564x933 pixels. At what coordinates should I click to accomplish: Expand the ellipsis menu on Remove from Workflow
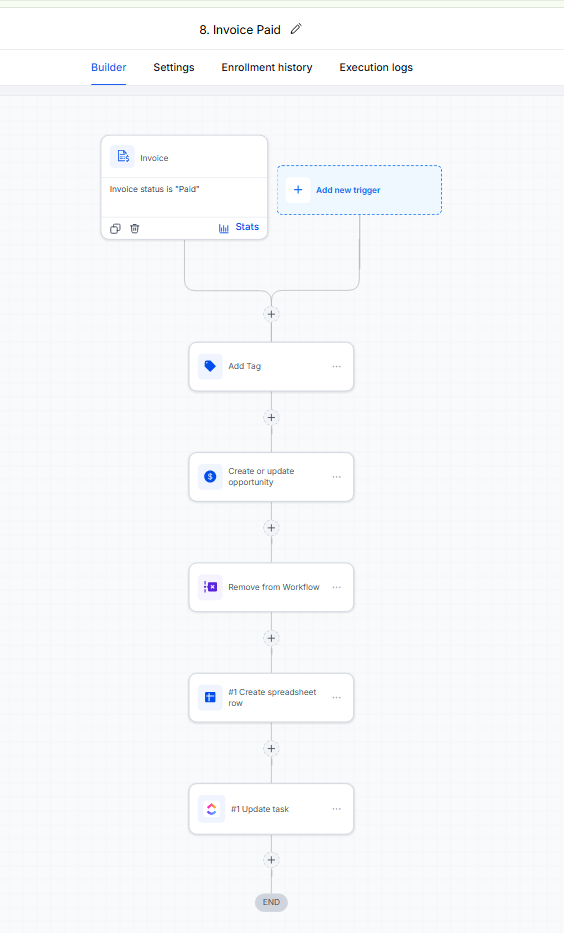coord(337,587)
